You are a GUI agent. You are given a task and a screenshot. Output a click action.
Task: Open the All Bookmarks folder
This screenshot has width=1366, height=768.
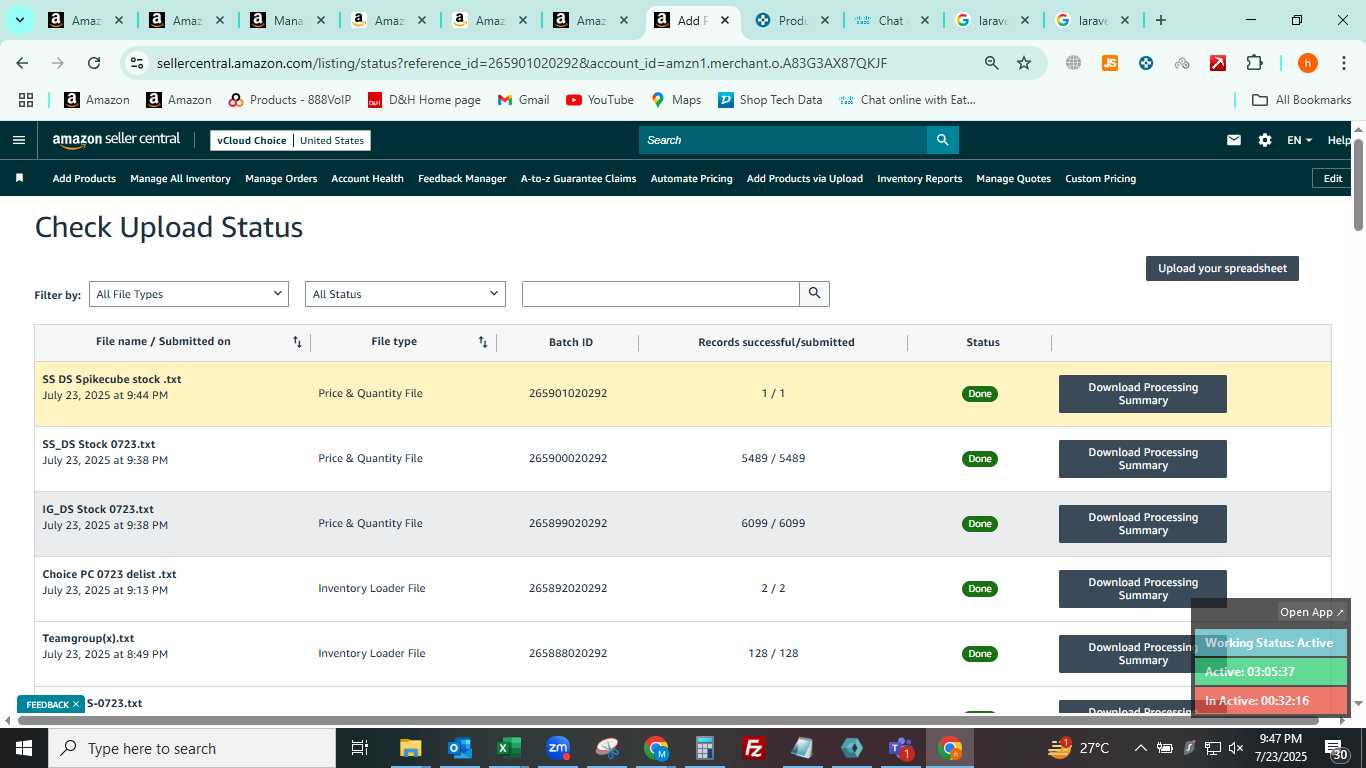1302,100
